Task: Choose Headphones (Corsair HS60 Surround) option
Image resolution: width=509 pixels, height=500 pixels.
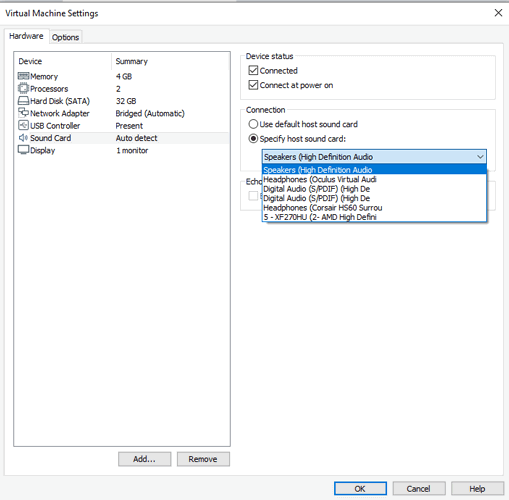Action: [374, 208]
